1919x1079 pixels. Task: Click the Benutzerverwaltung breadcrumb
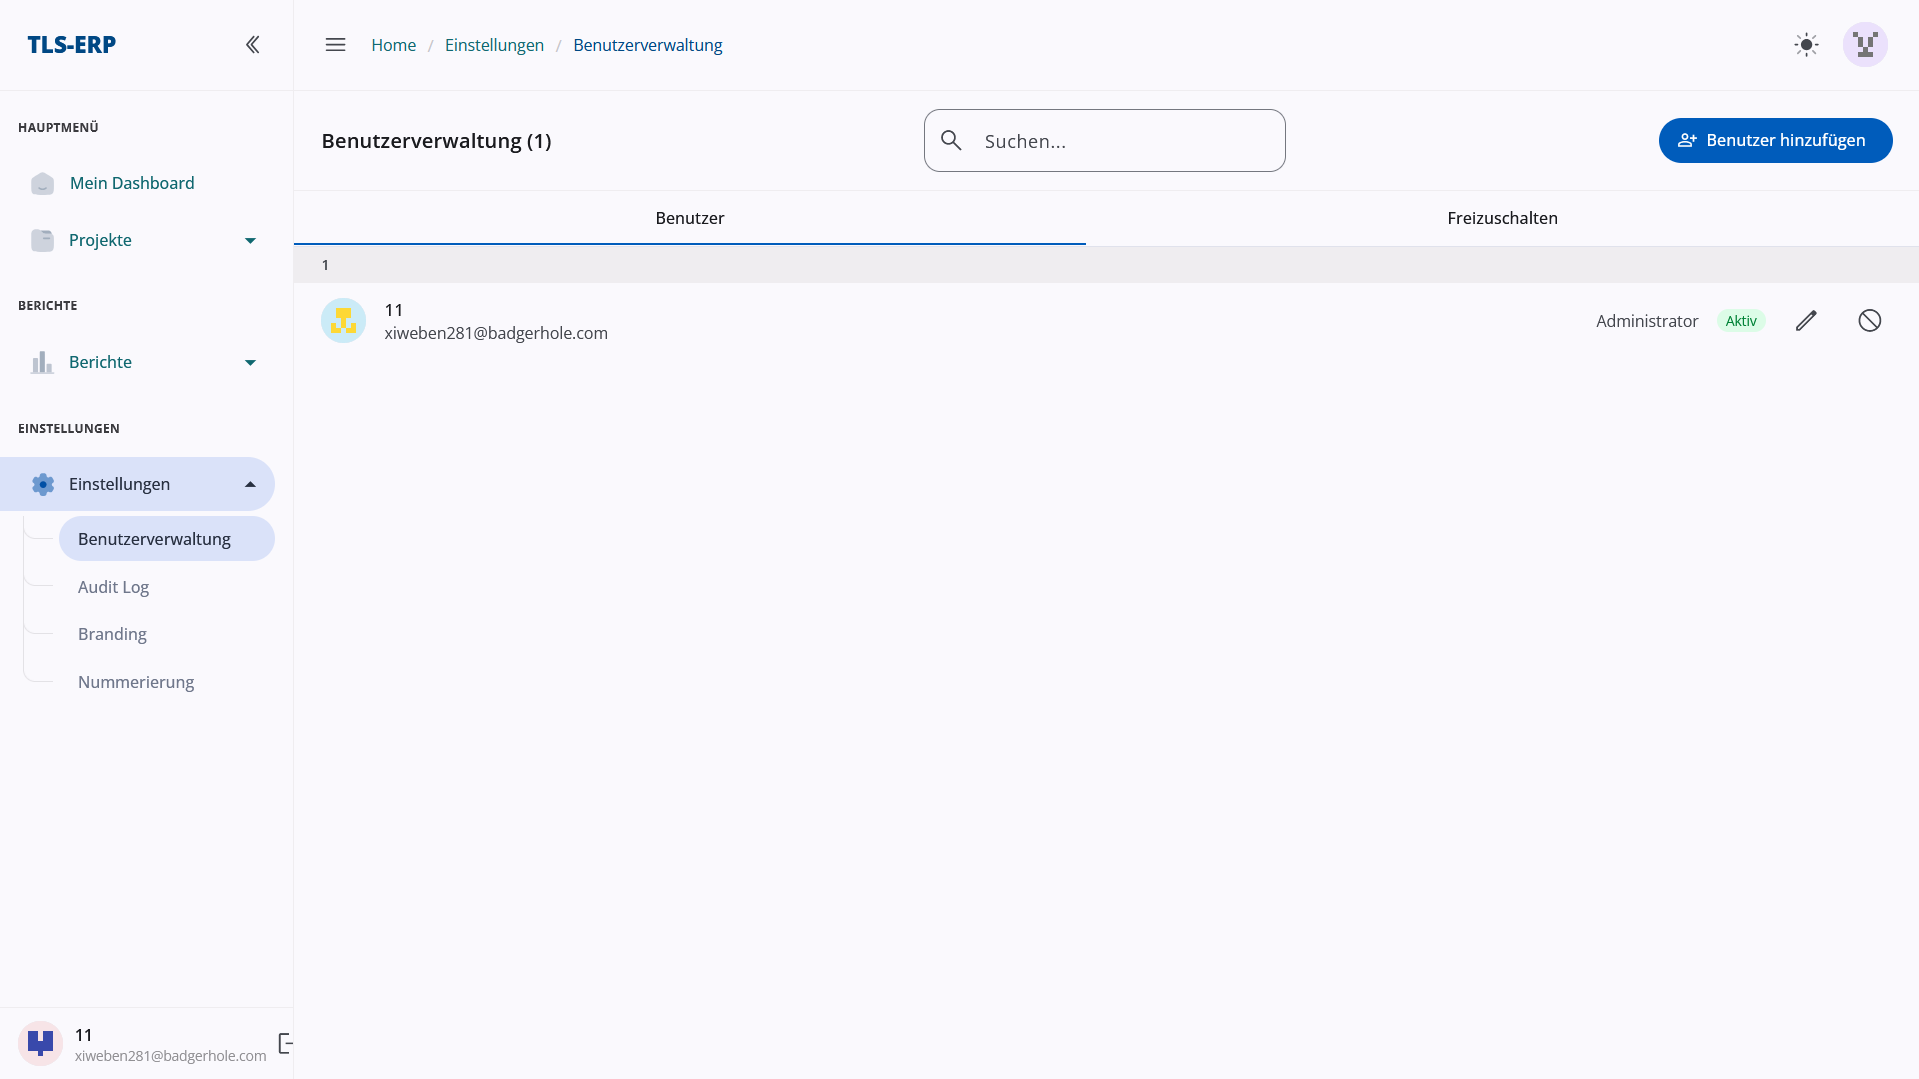[x=647, y=45]
